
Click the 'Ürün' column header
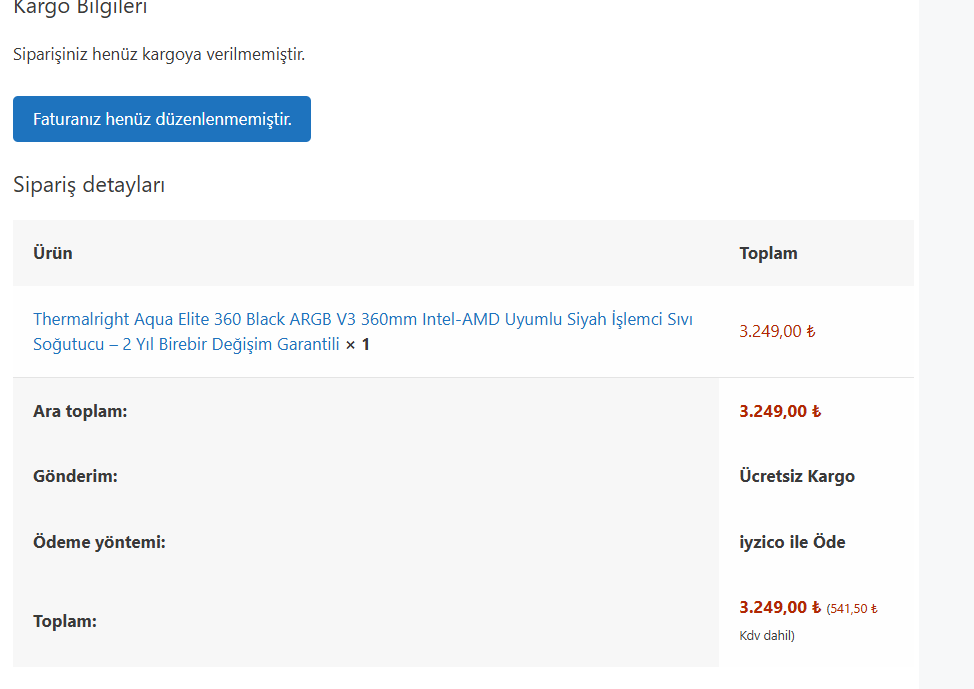(x=53, y=253)
